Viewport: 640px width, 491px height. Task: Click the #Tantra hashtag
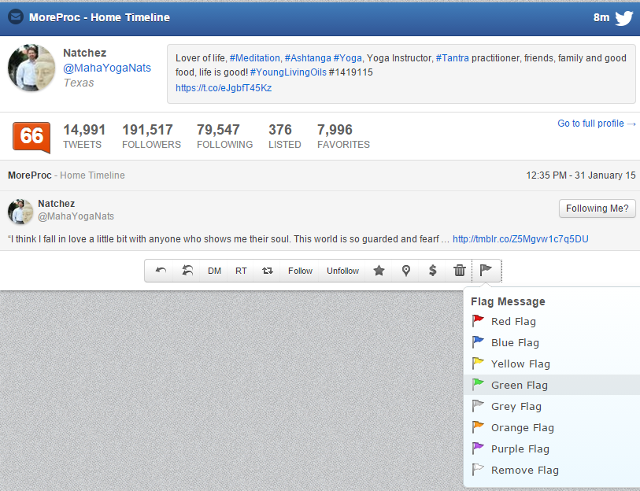452,58
